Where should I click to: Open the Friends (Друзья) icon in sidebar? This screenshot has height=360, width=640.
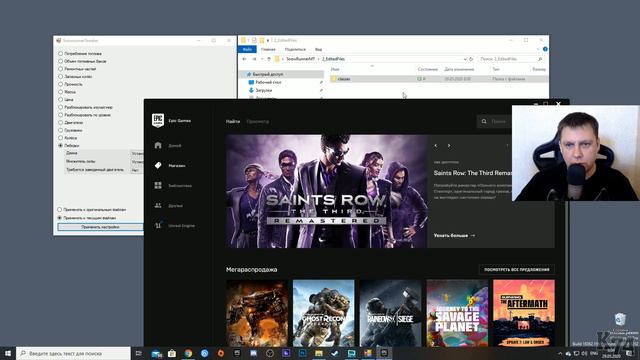tap(158, 205)
